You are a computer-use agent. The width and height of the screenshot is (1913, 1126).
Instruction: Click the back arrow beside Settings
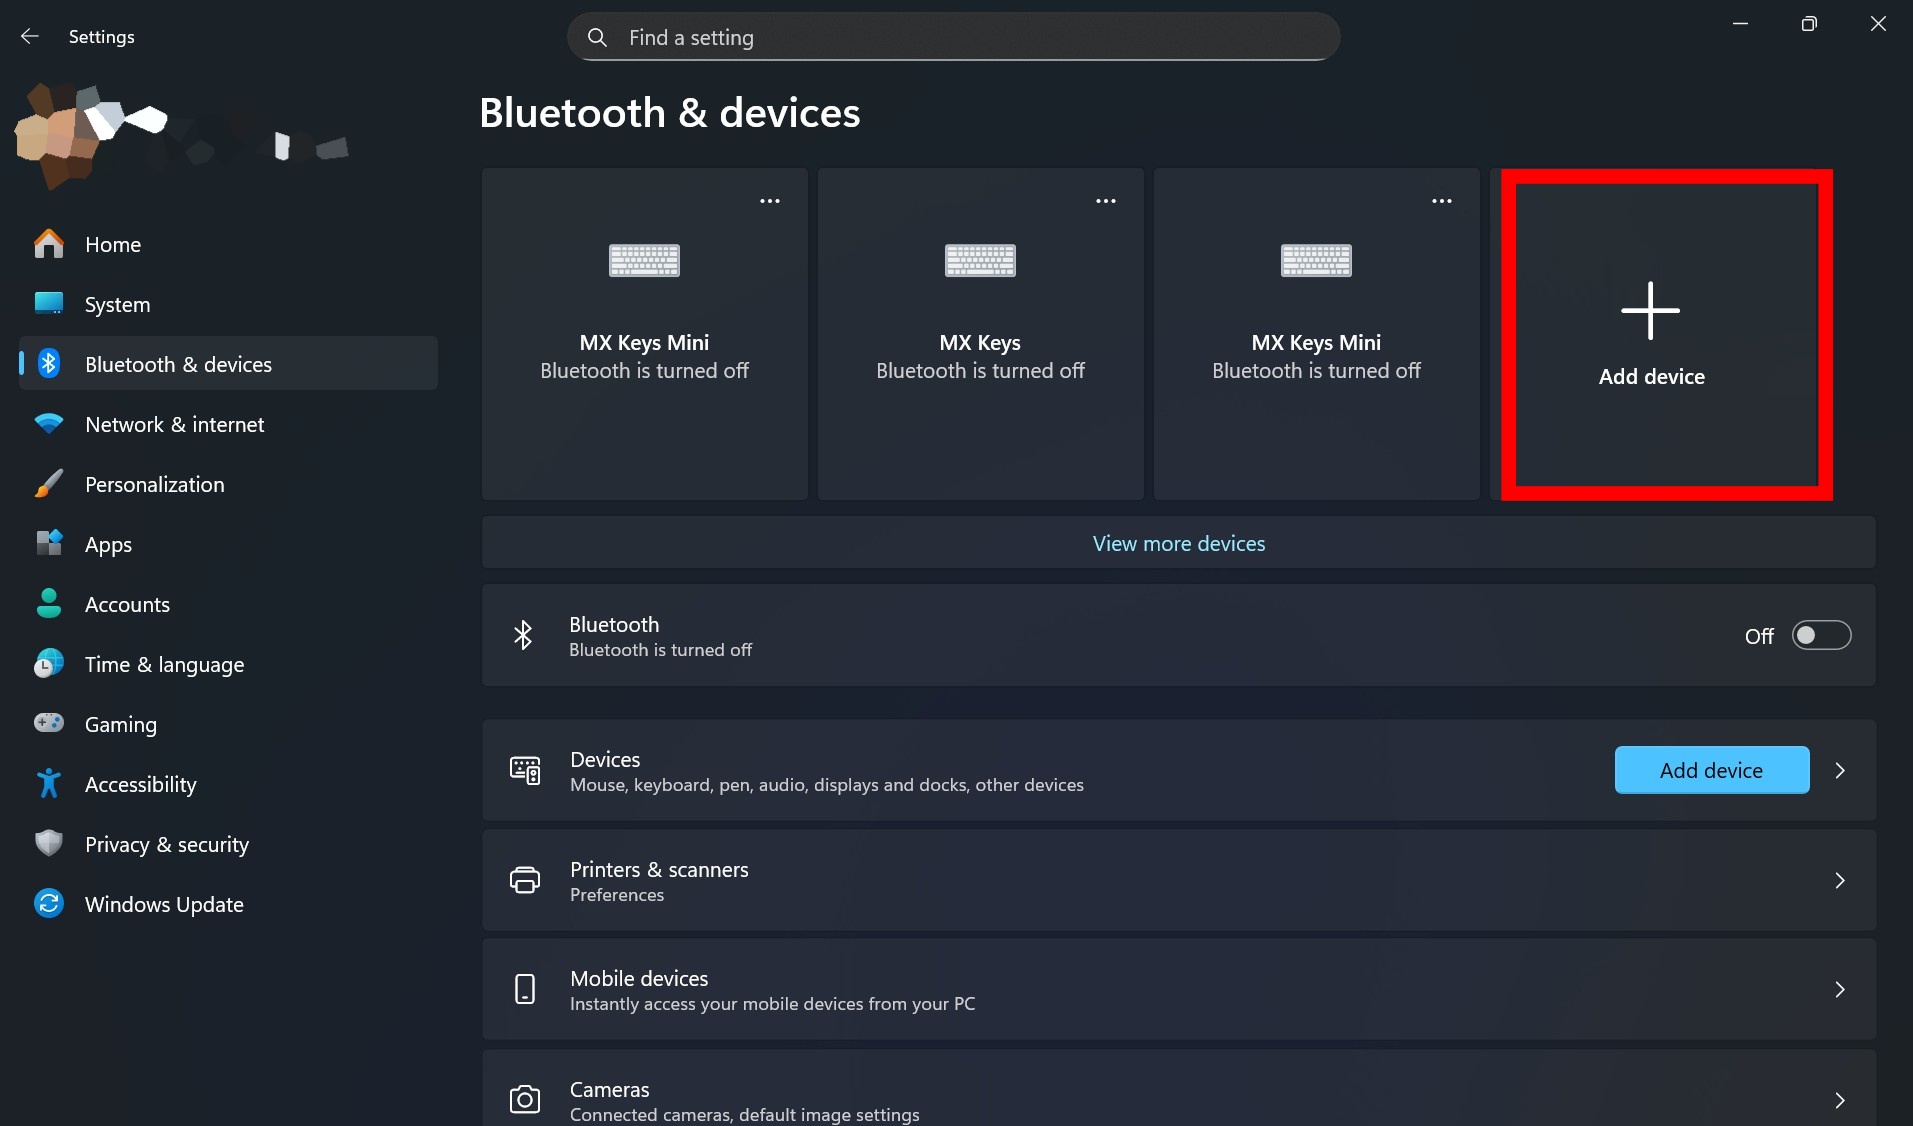pos(30,37)
